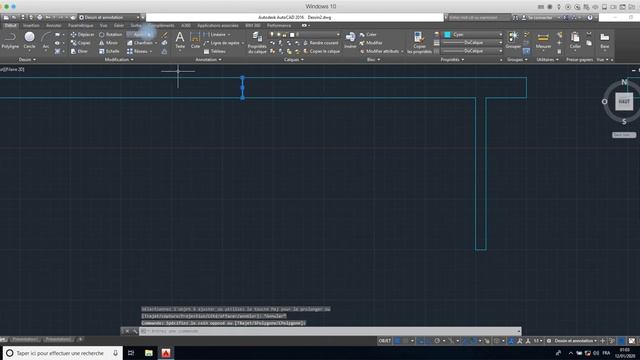Click the Linéaire dimension tool
The width and height of the screenshot is (640, 360).
[x=215, y=35]
